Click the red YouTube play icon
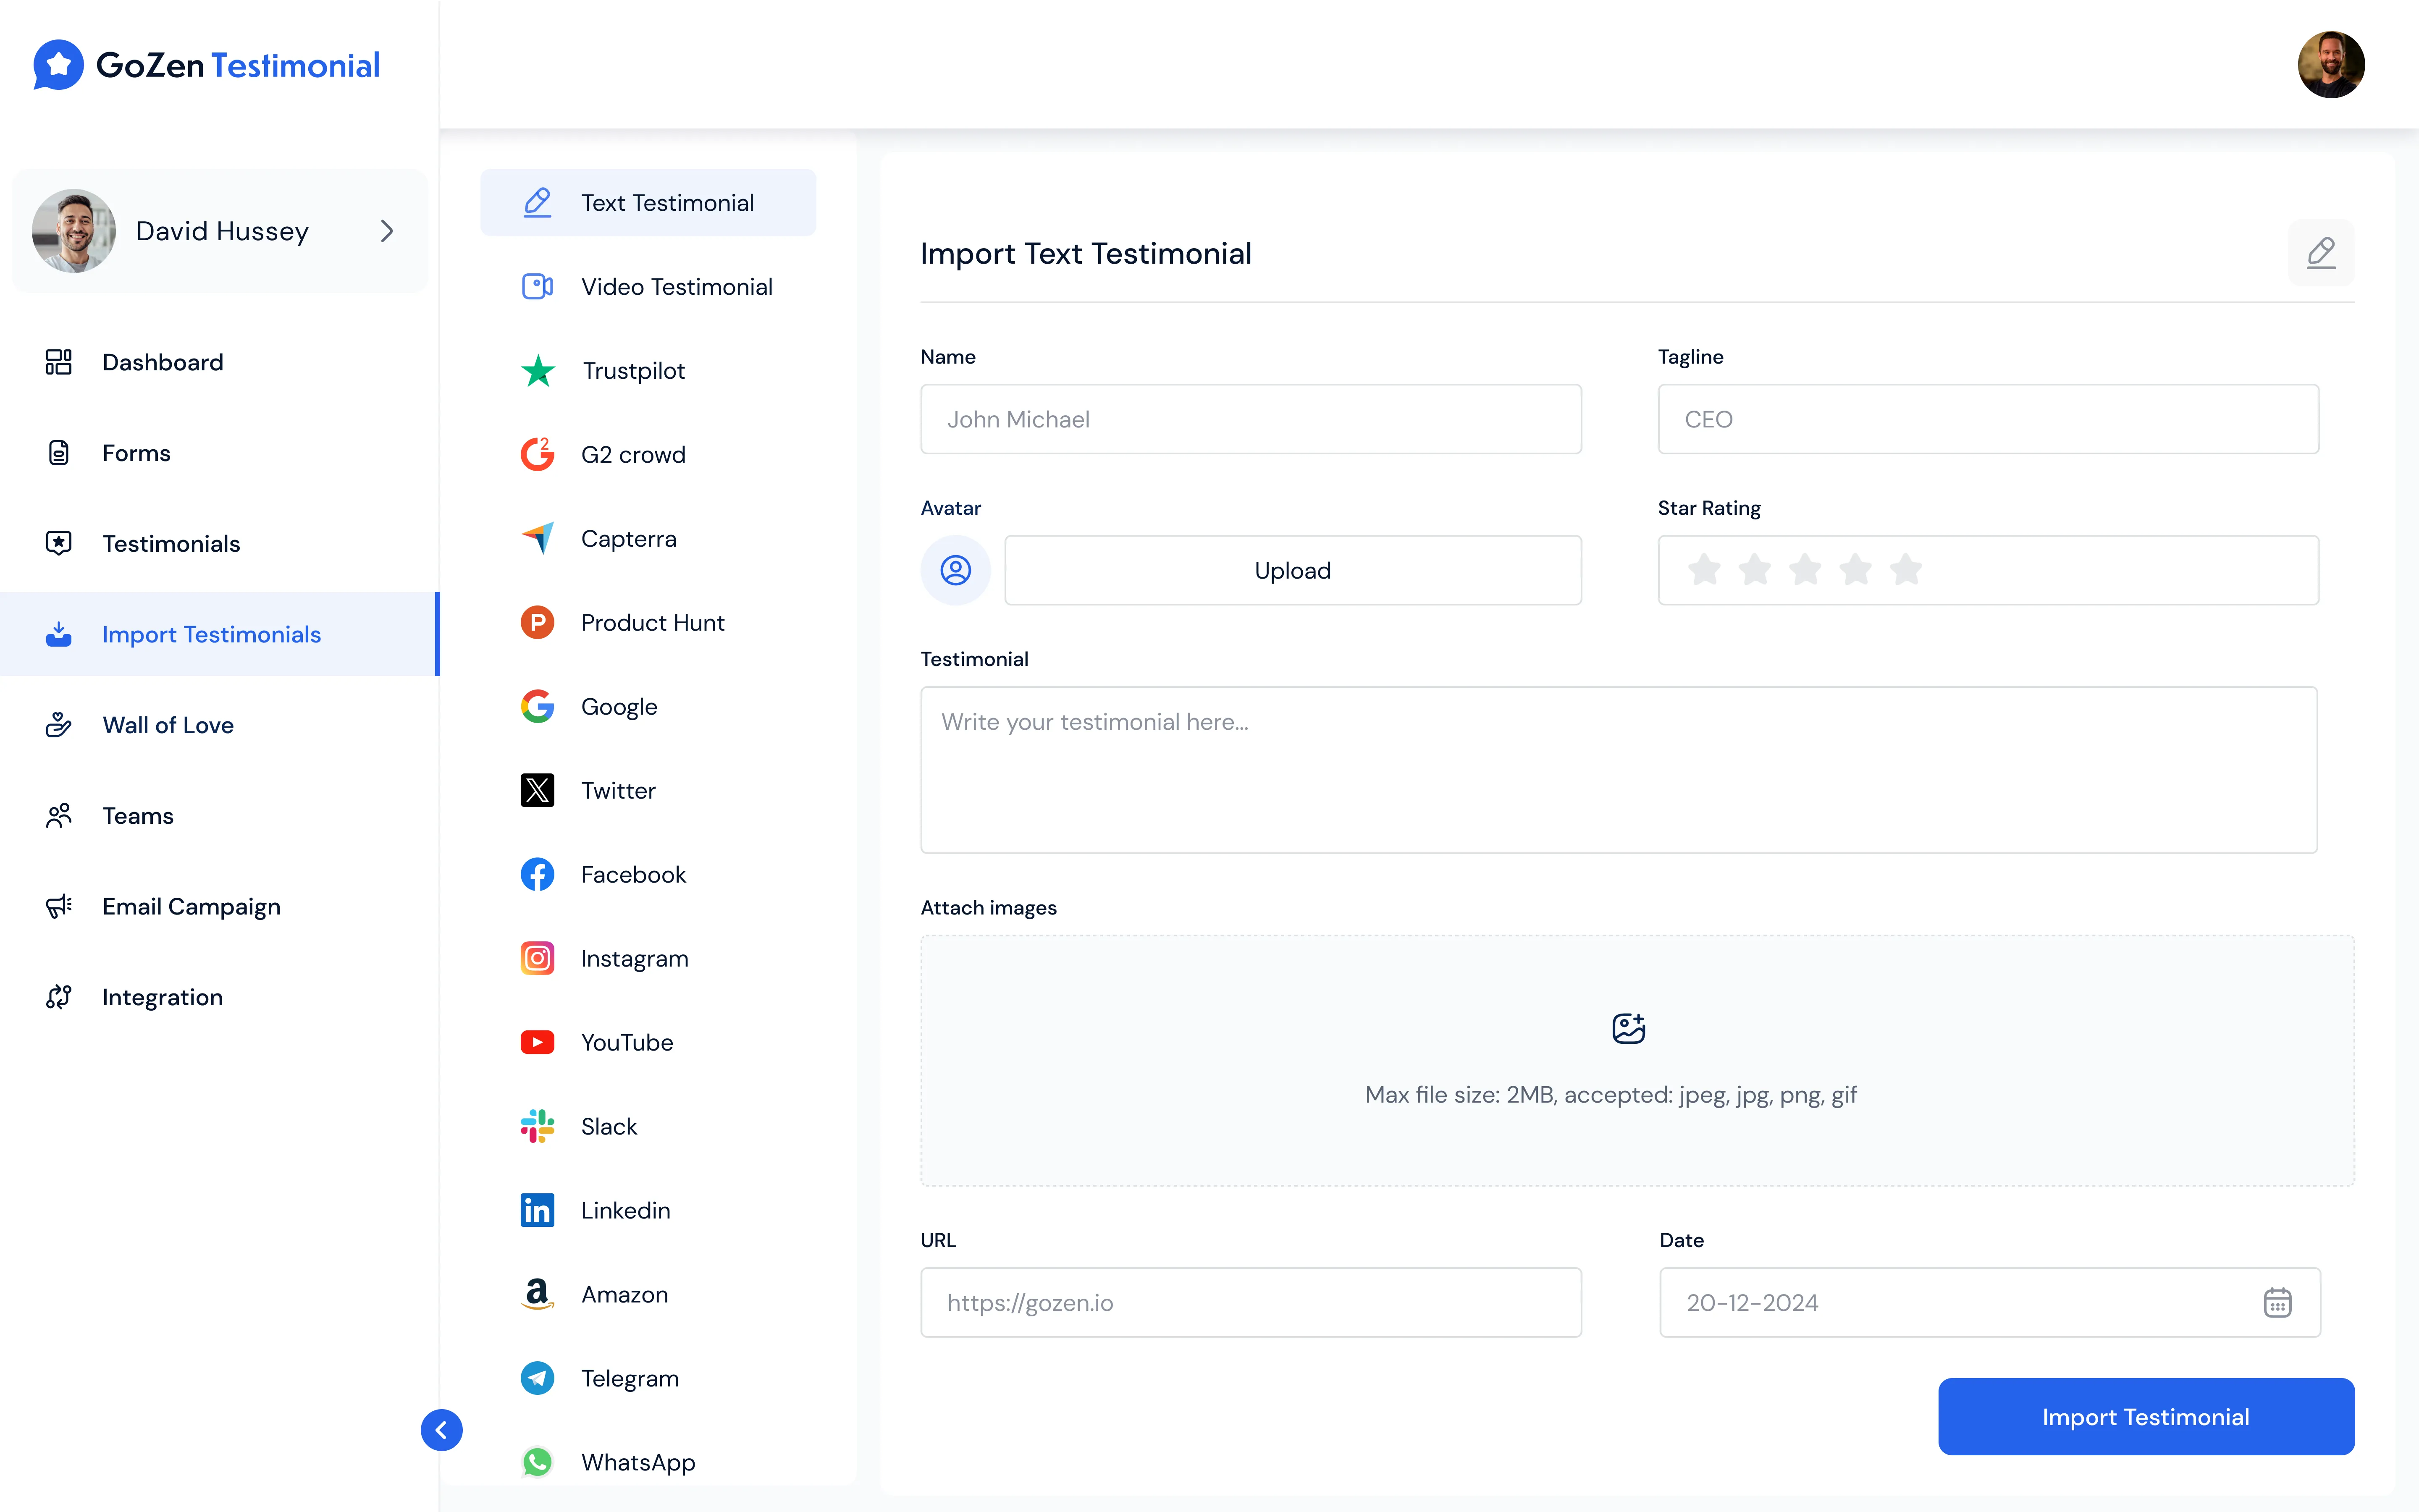The image size is (2419, 1512). (537, 1042)
